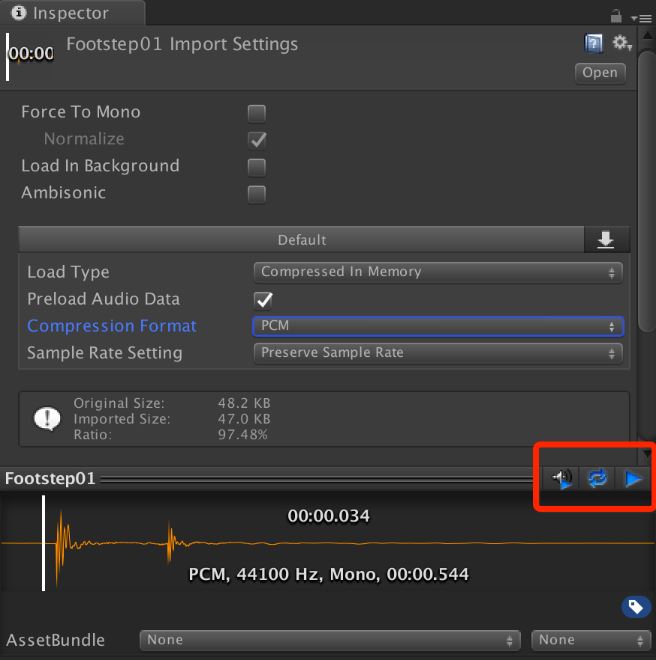Toggle auto-play audio preview icon

click(x=563, y=479)
